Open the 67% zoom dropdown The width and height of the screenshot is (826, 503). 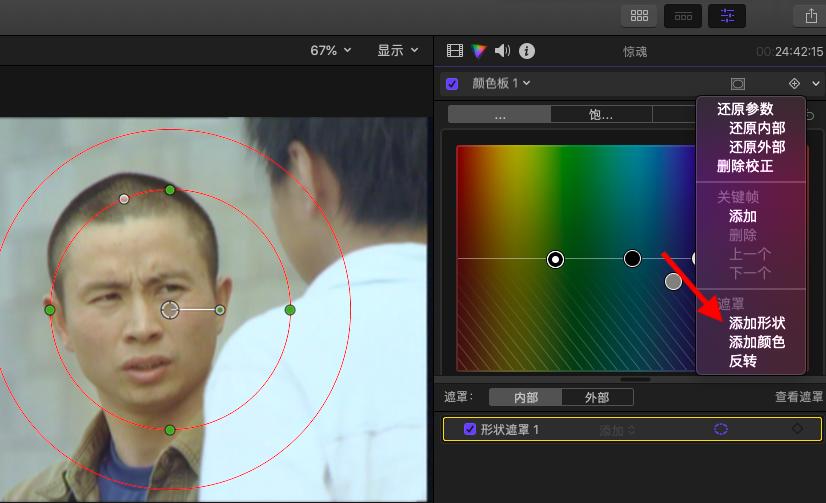(x=330, y=51)
